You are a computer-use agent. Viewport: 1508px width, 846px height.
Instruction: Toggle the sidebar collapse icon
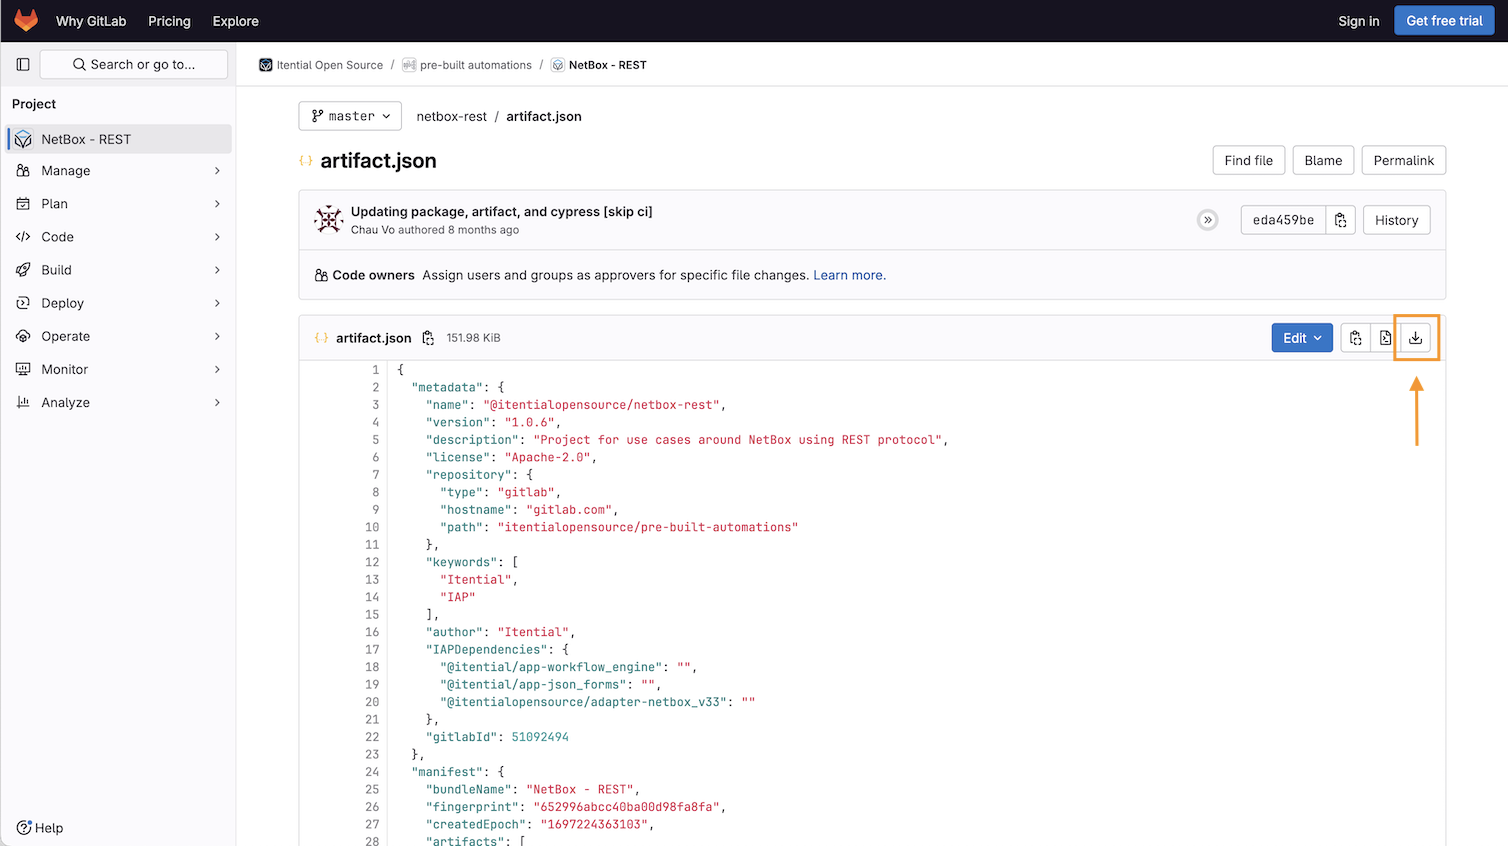[x=23, y=64]
